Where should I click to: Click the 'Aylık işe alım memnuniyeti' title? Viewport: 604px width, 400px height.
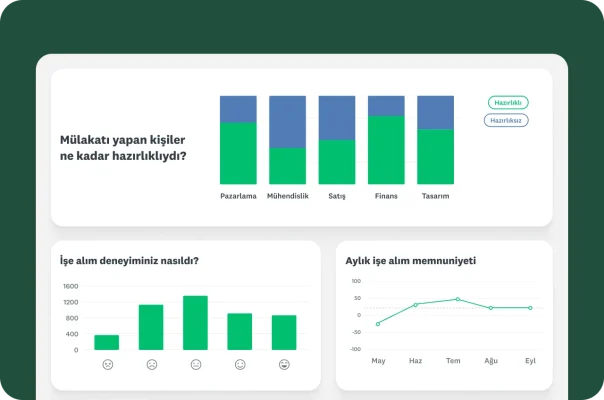(410, 261)
